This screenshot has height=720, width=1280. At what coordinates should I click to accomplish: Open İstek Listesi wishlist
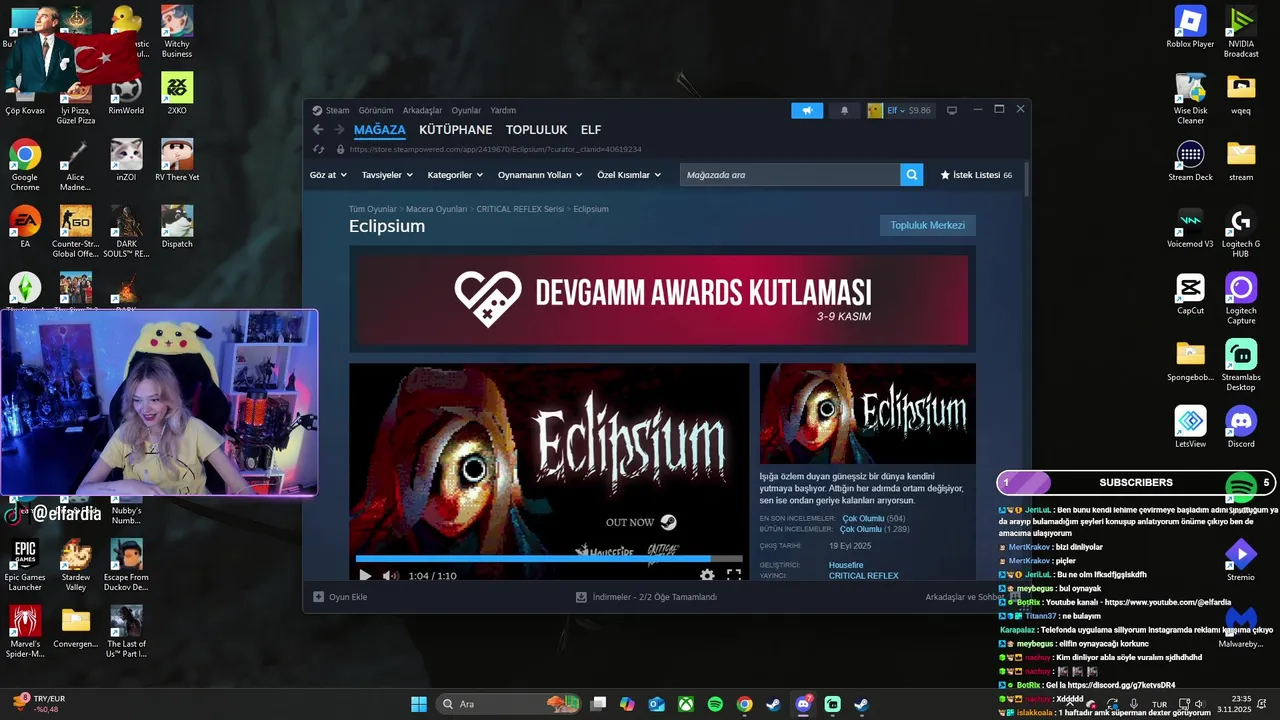[976, 175]
